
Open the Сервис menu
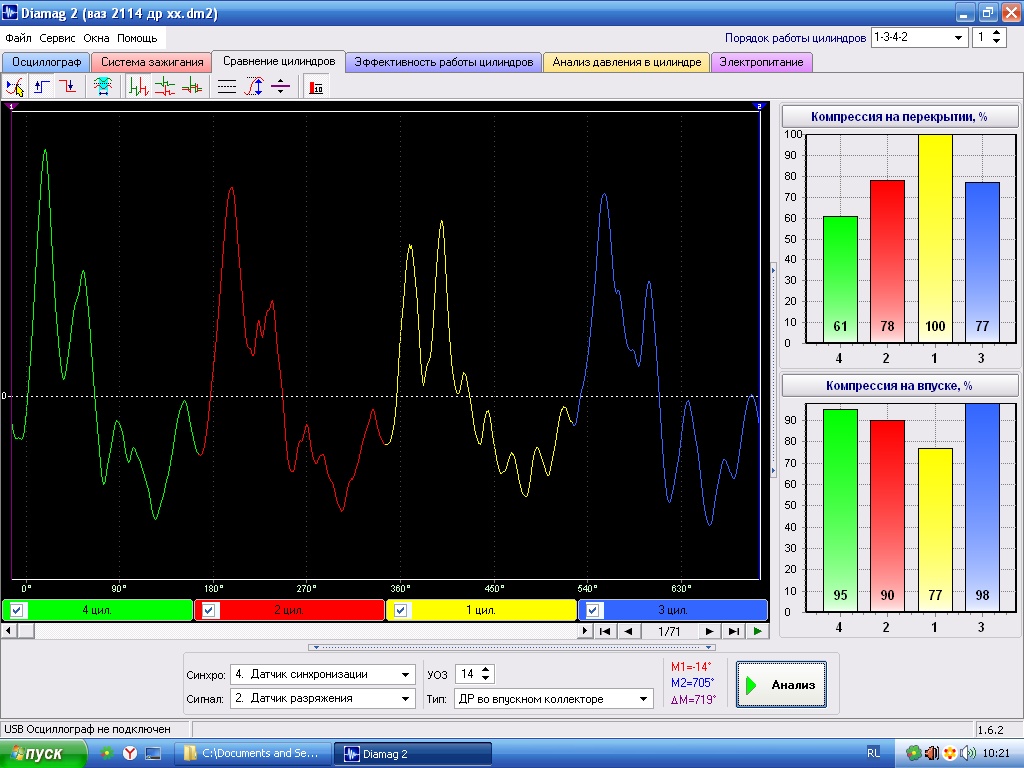click(x=57, y=38)
